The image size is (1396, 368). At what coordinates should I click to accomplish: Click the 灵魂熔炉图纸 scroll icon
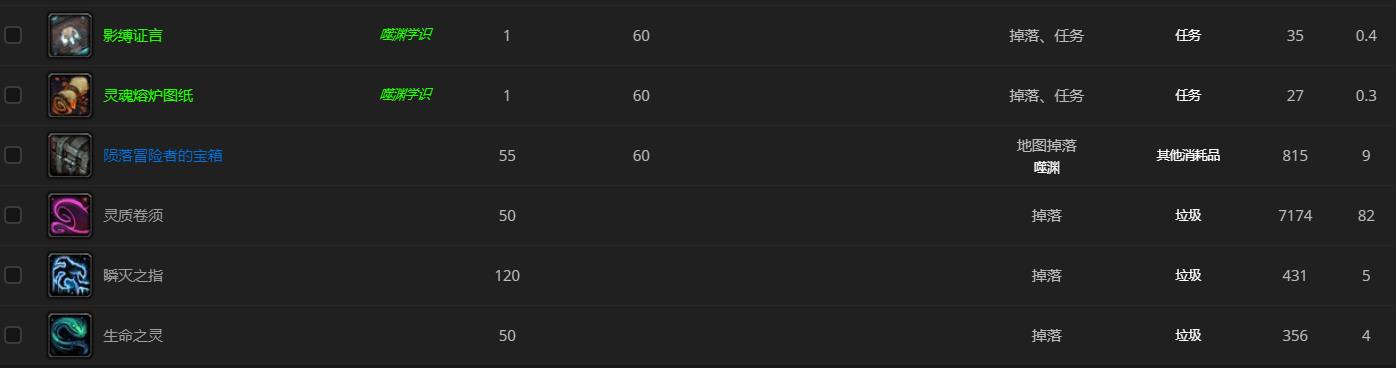(70, 96)
